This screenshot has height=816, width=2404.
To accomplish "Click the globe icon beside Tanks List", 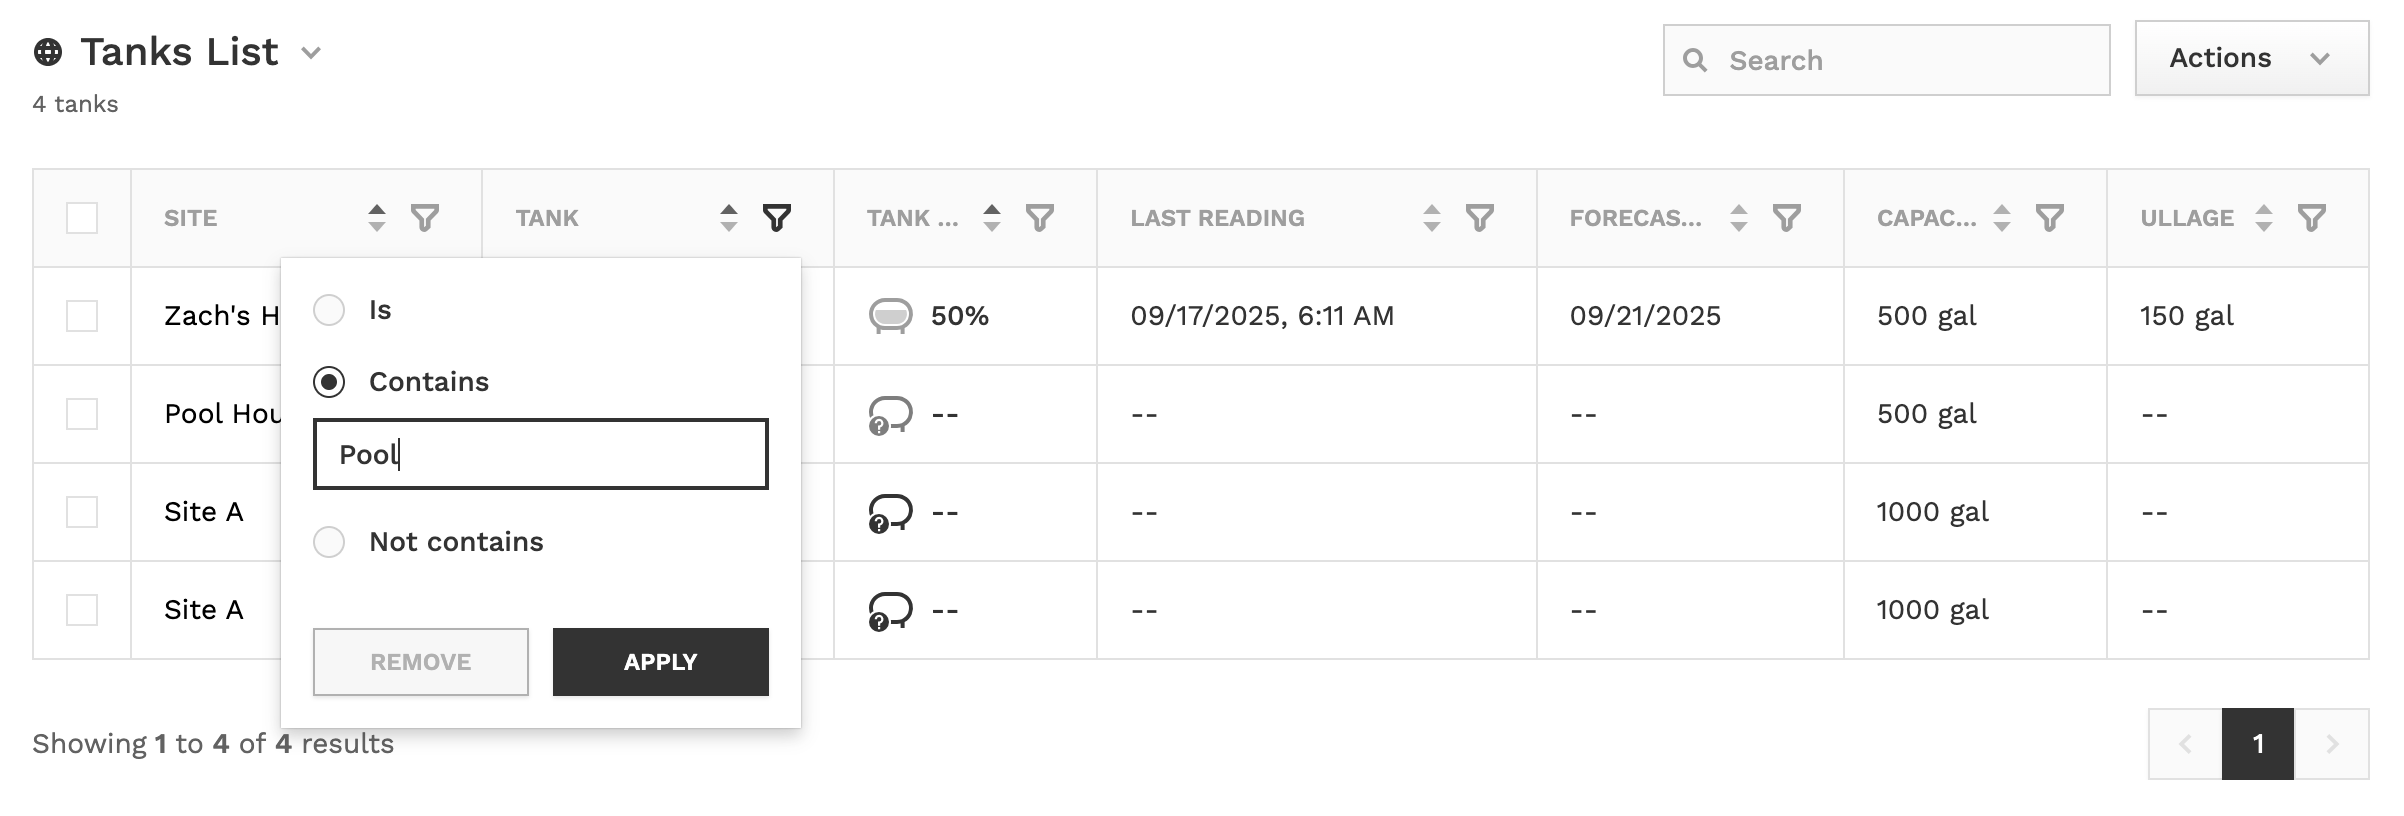I will (47, 50).
